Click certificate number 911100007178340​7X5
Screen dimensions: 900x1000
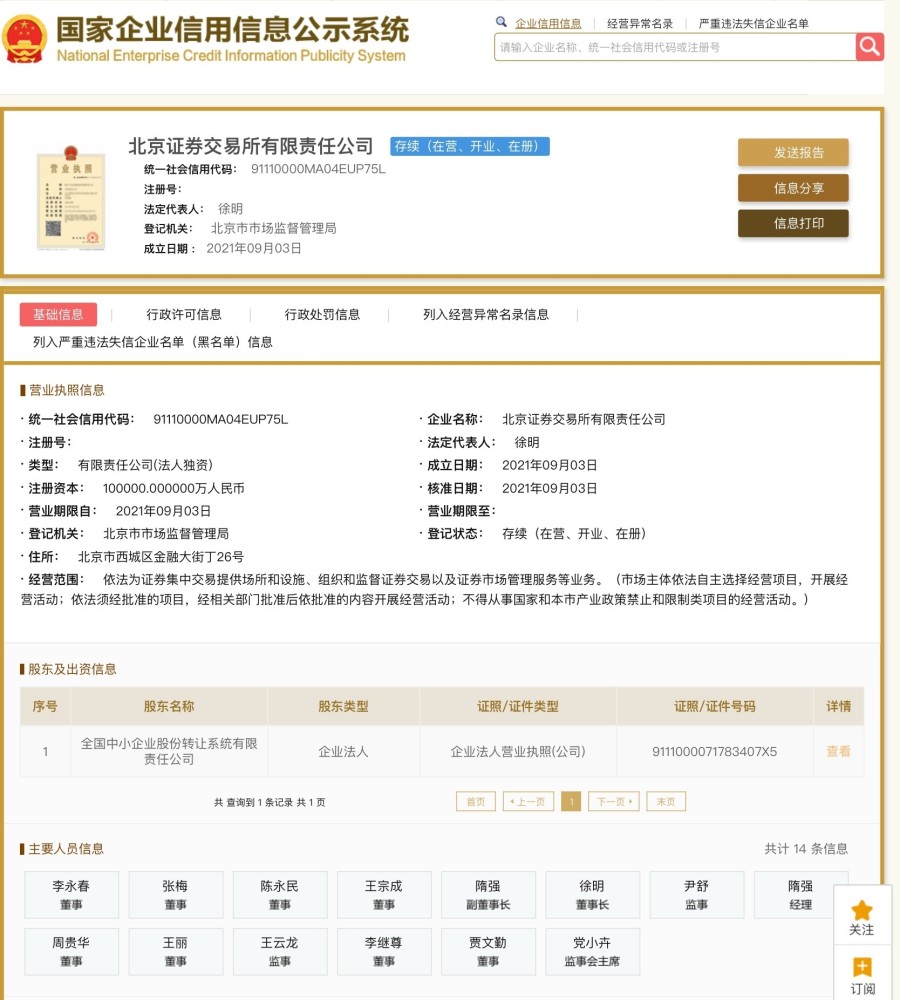714,751
